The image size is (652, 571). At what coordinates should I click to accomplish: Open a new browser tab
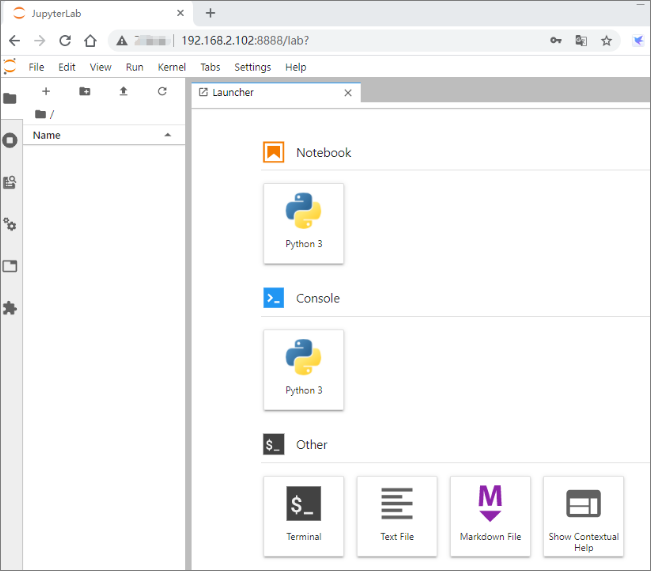(x=210, y=13)
